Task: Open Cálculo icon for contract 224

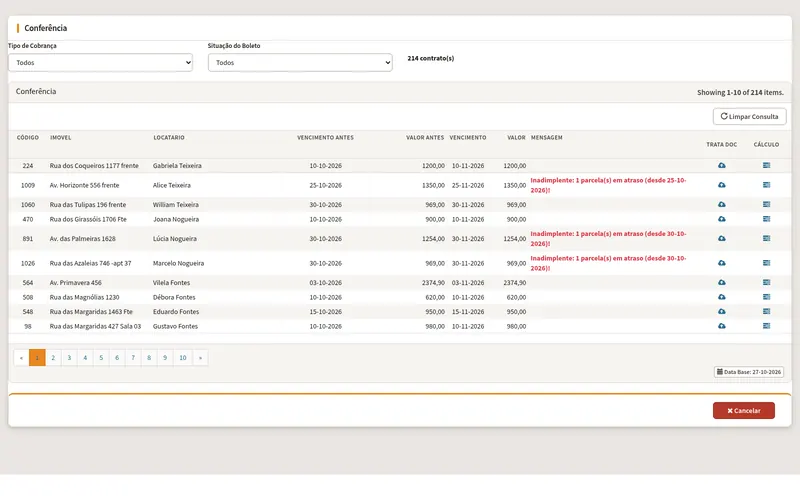Action: tap(766, 165)
